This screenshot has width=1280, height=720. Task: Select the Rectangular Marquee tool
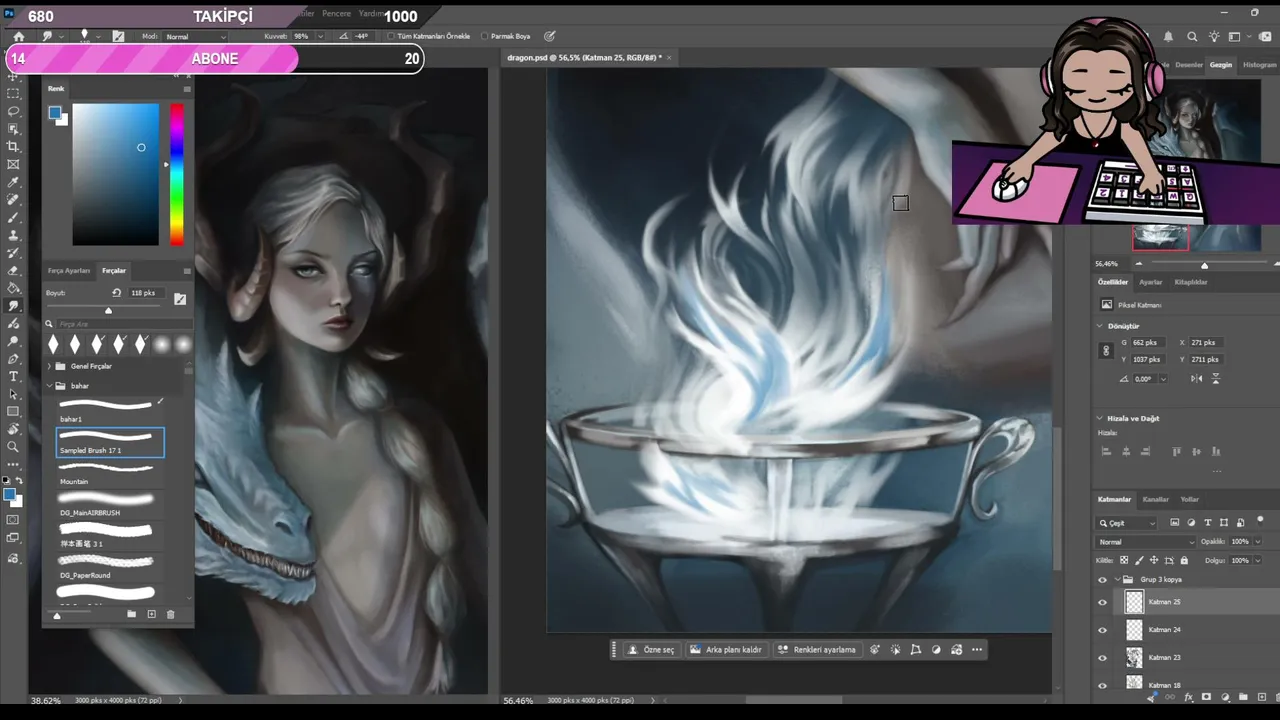[x=13, y=93]
